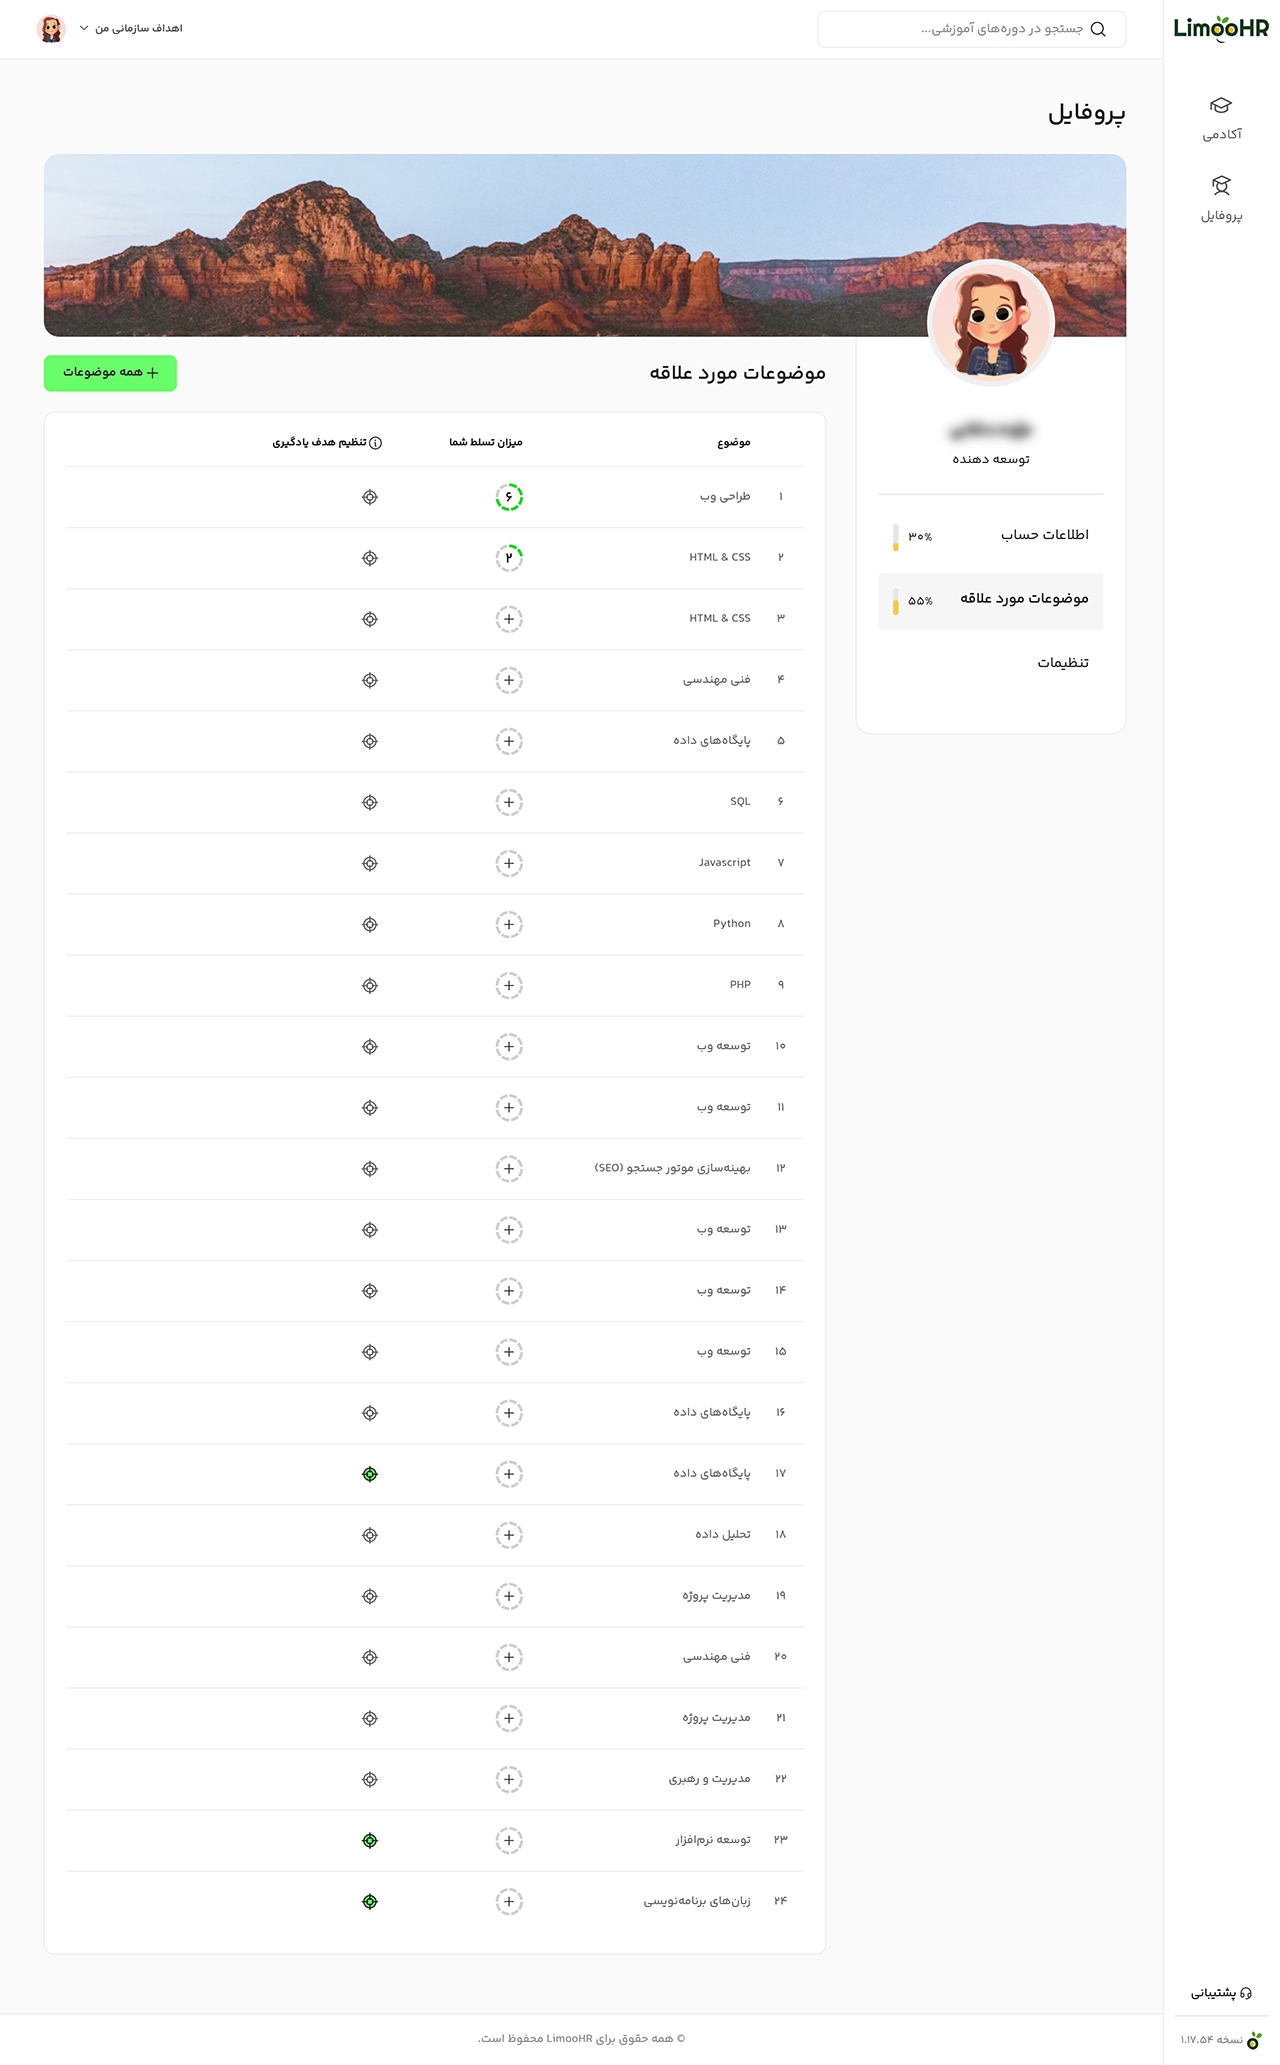Click the همه موضوعات green button
The image size is (1280, 2065).
[x=110, y=373]
